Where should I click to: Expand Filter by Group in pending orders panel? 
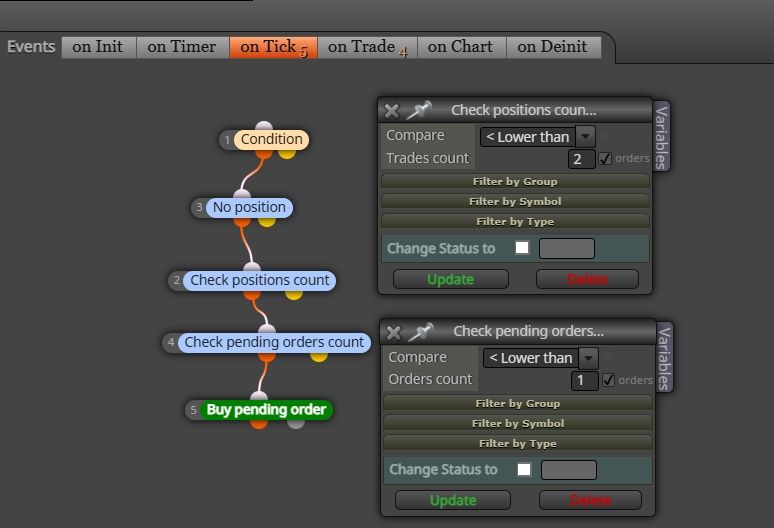518,404
